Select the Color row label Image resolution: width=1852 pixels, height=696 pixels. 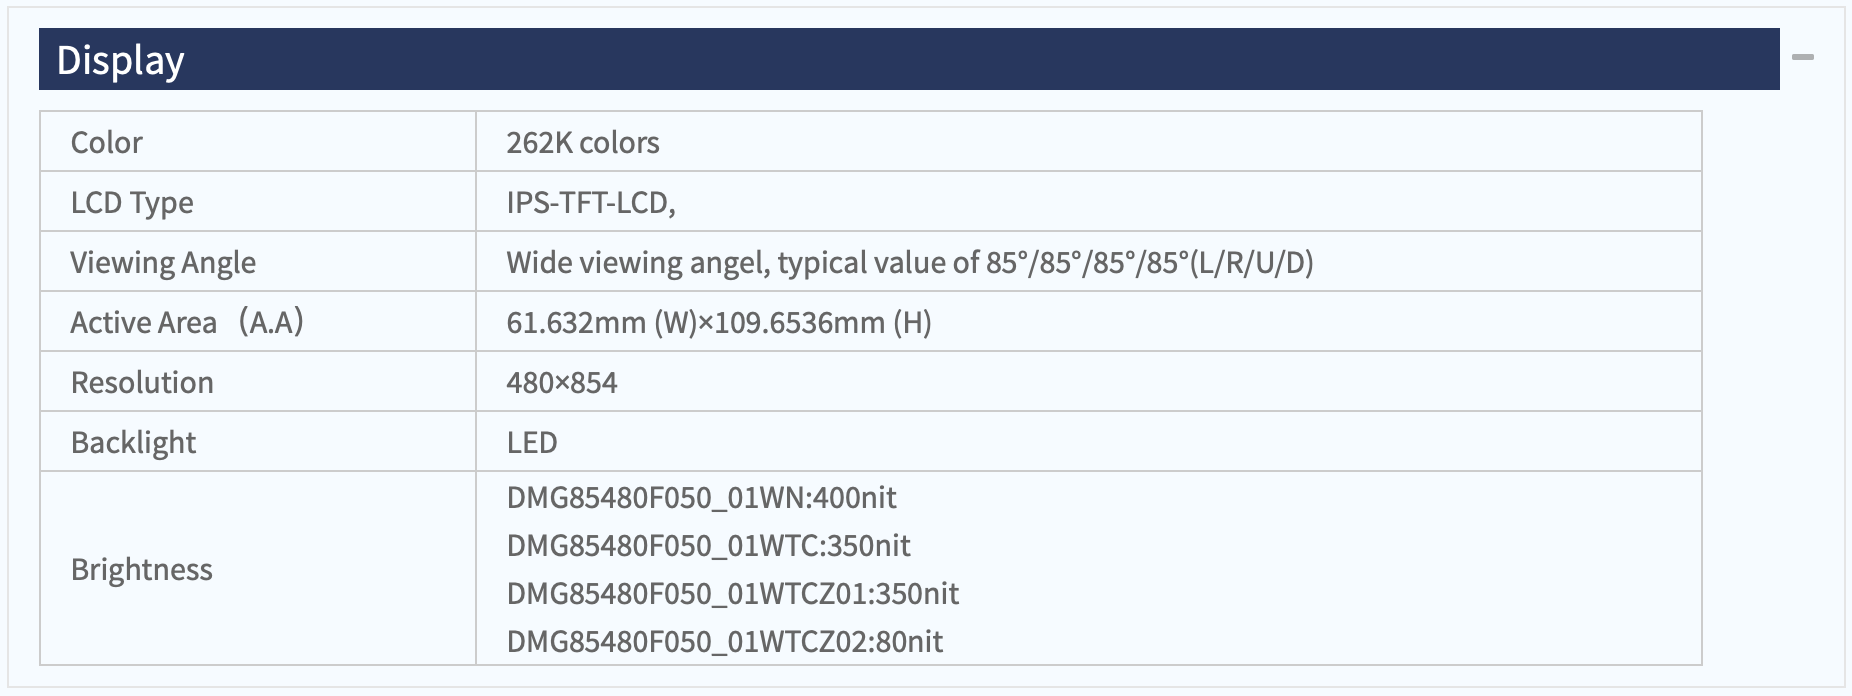pos(107,142)
